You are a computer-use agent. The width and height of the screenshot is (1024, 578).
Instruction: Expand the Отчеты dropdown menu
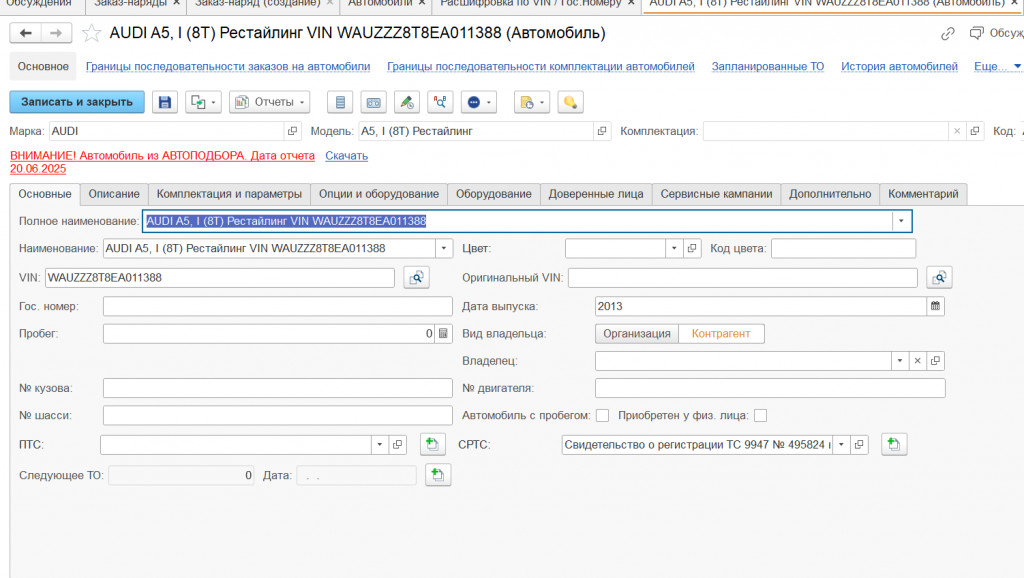point(269,102)
